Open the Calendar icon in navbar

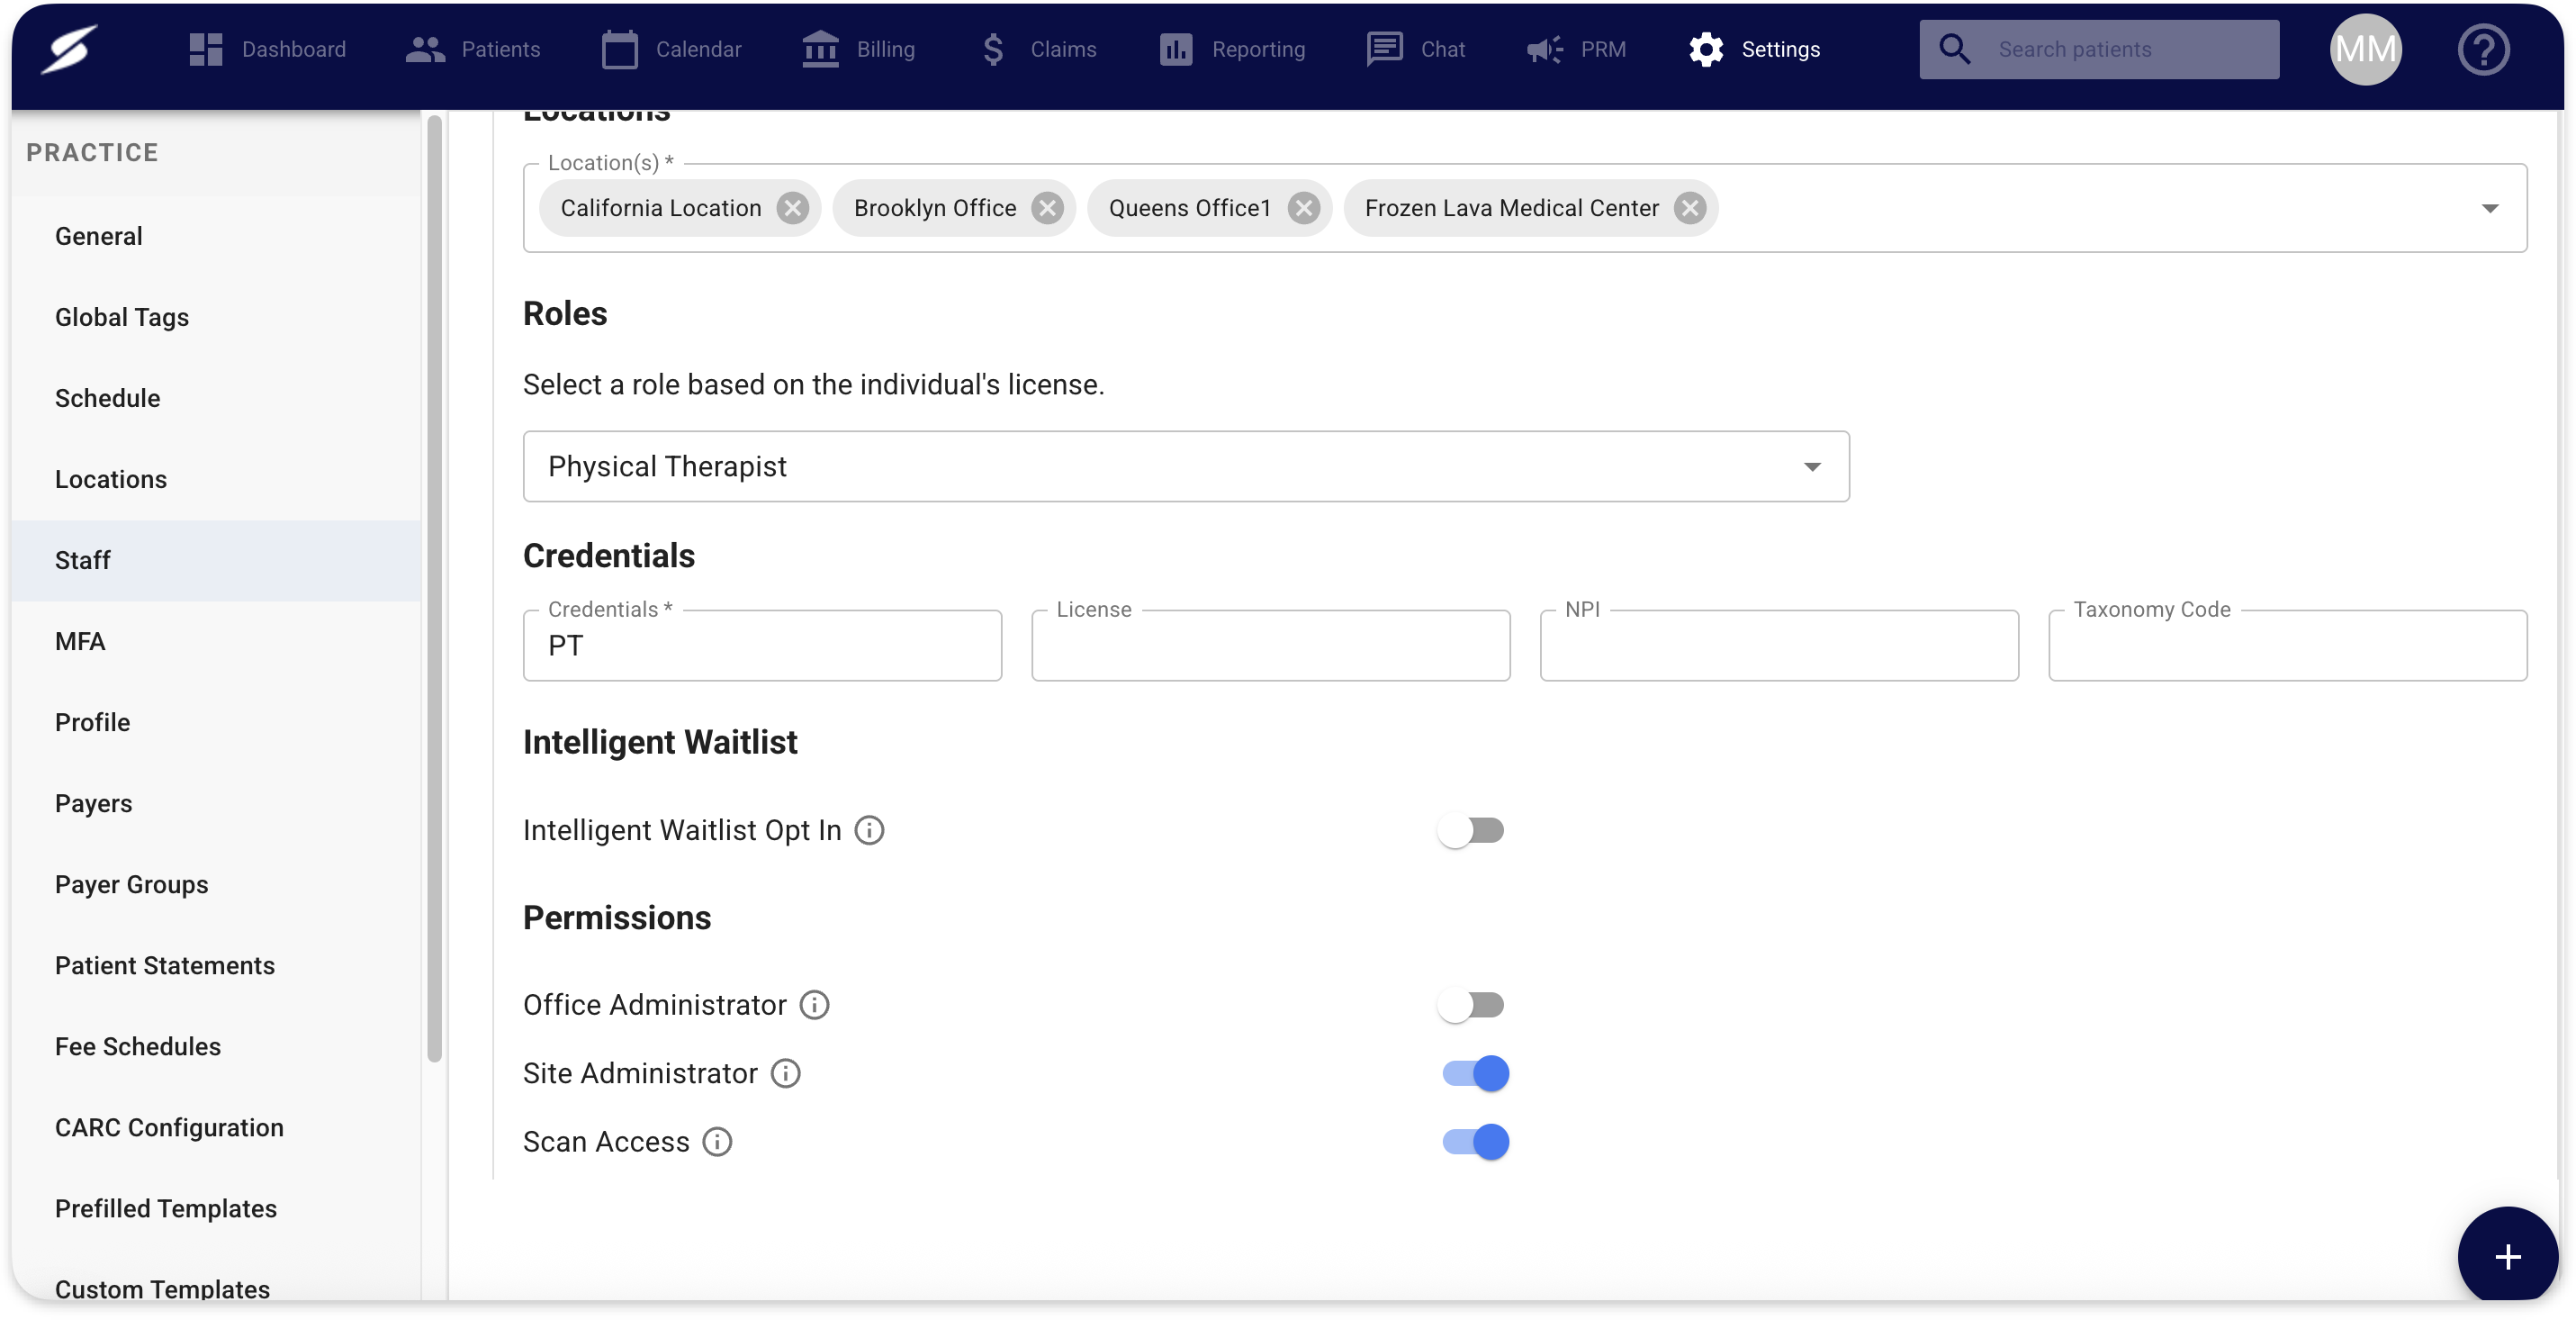click(619, 49)
